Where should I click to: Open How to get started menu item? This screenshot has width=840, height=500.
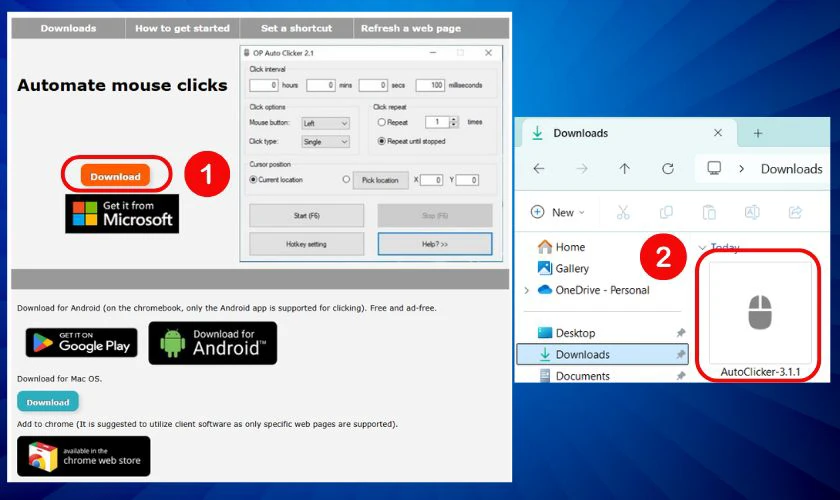tap(182, 28)
